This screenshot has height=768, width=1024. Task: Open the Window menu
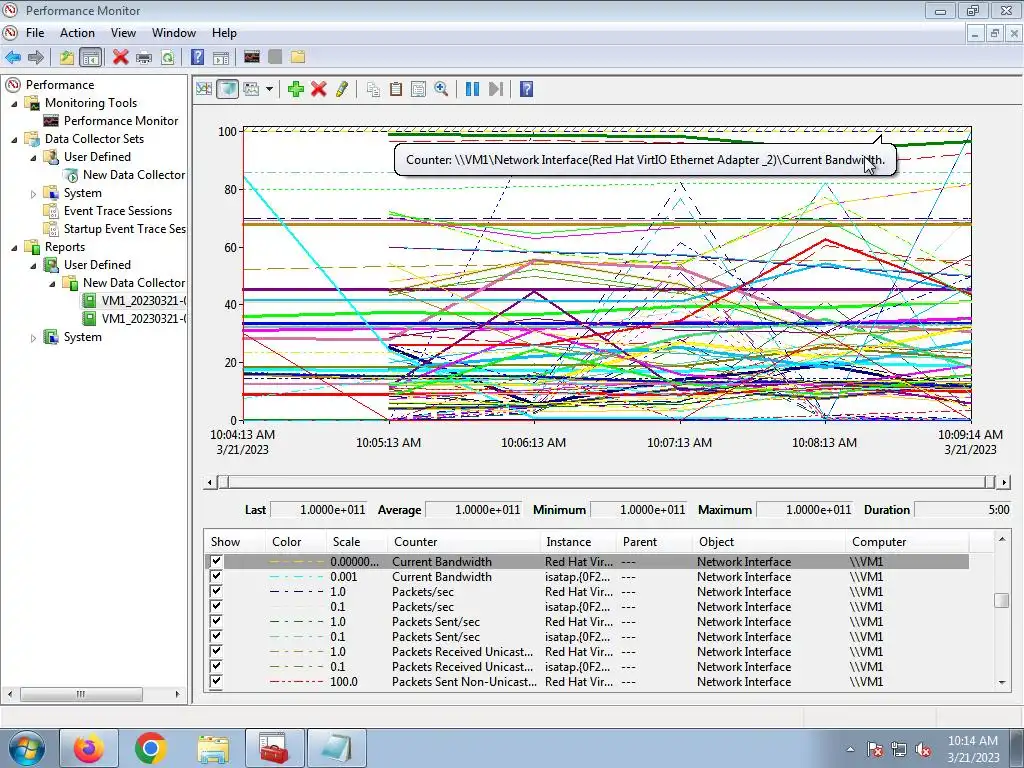(x=174, y=33)
